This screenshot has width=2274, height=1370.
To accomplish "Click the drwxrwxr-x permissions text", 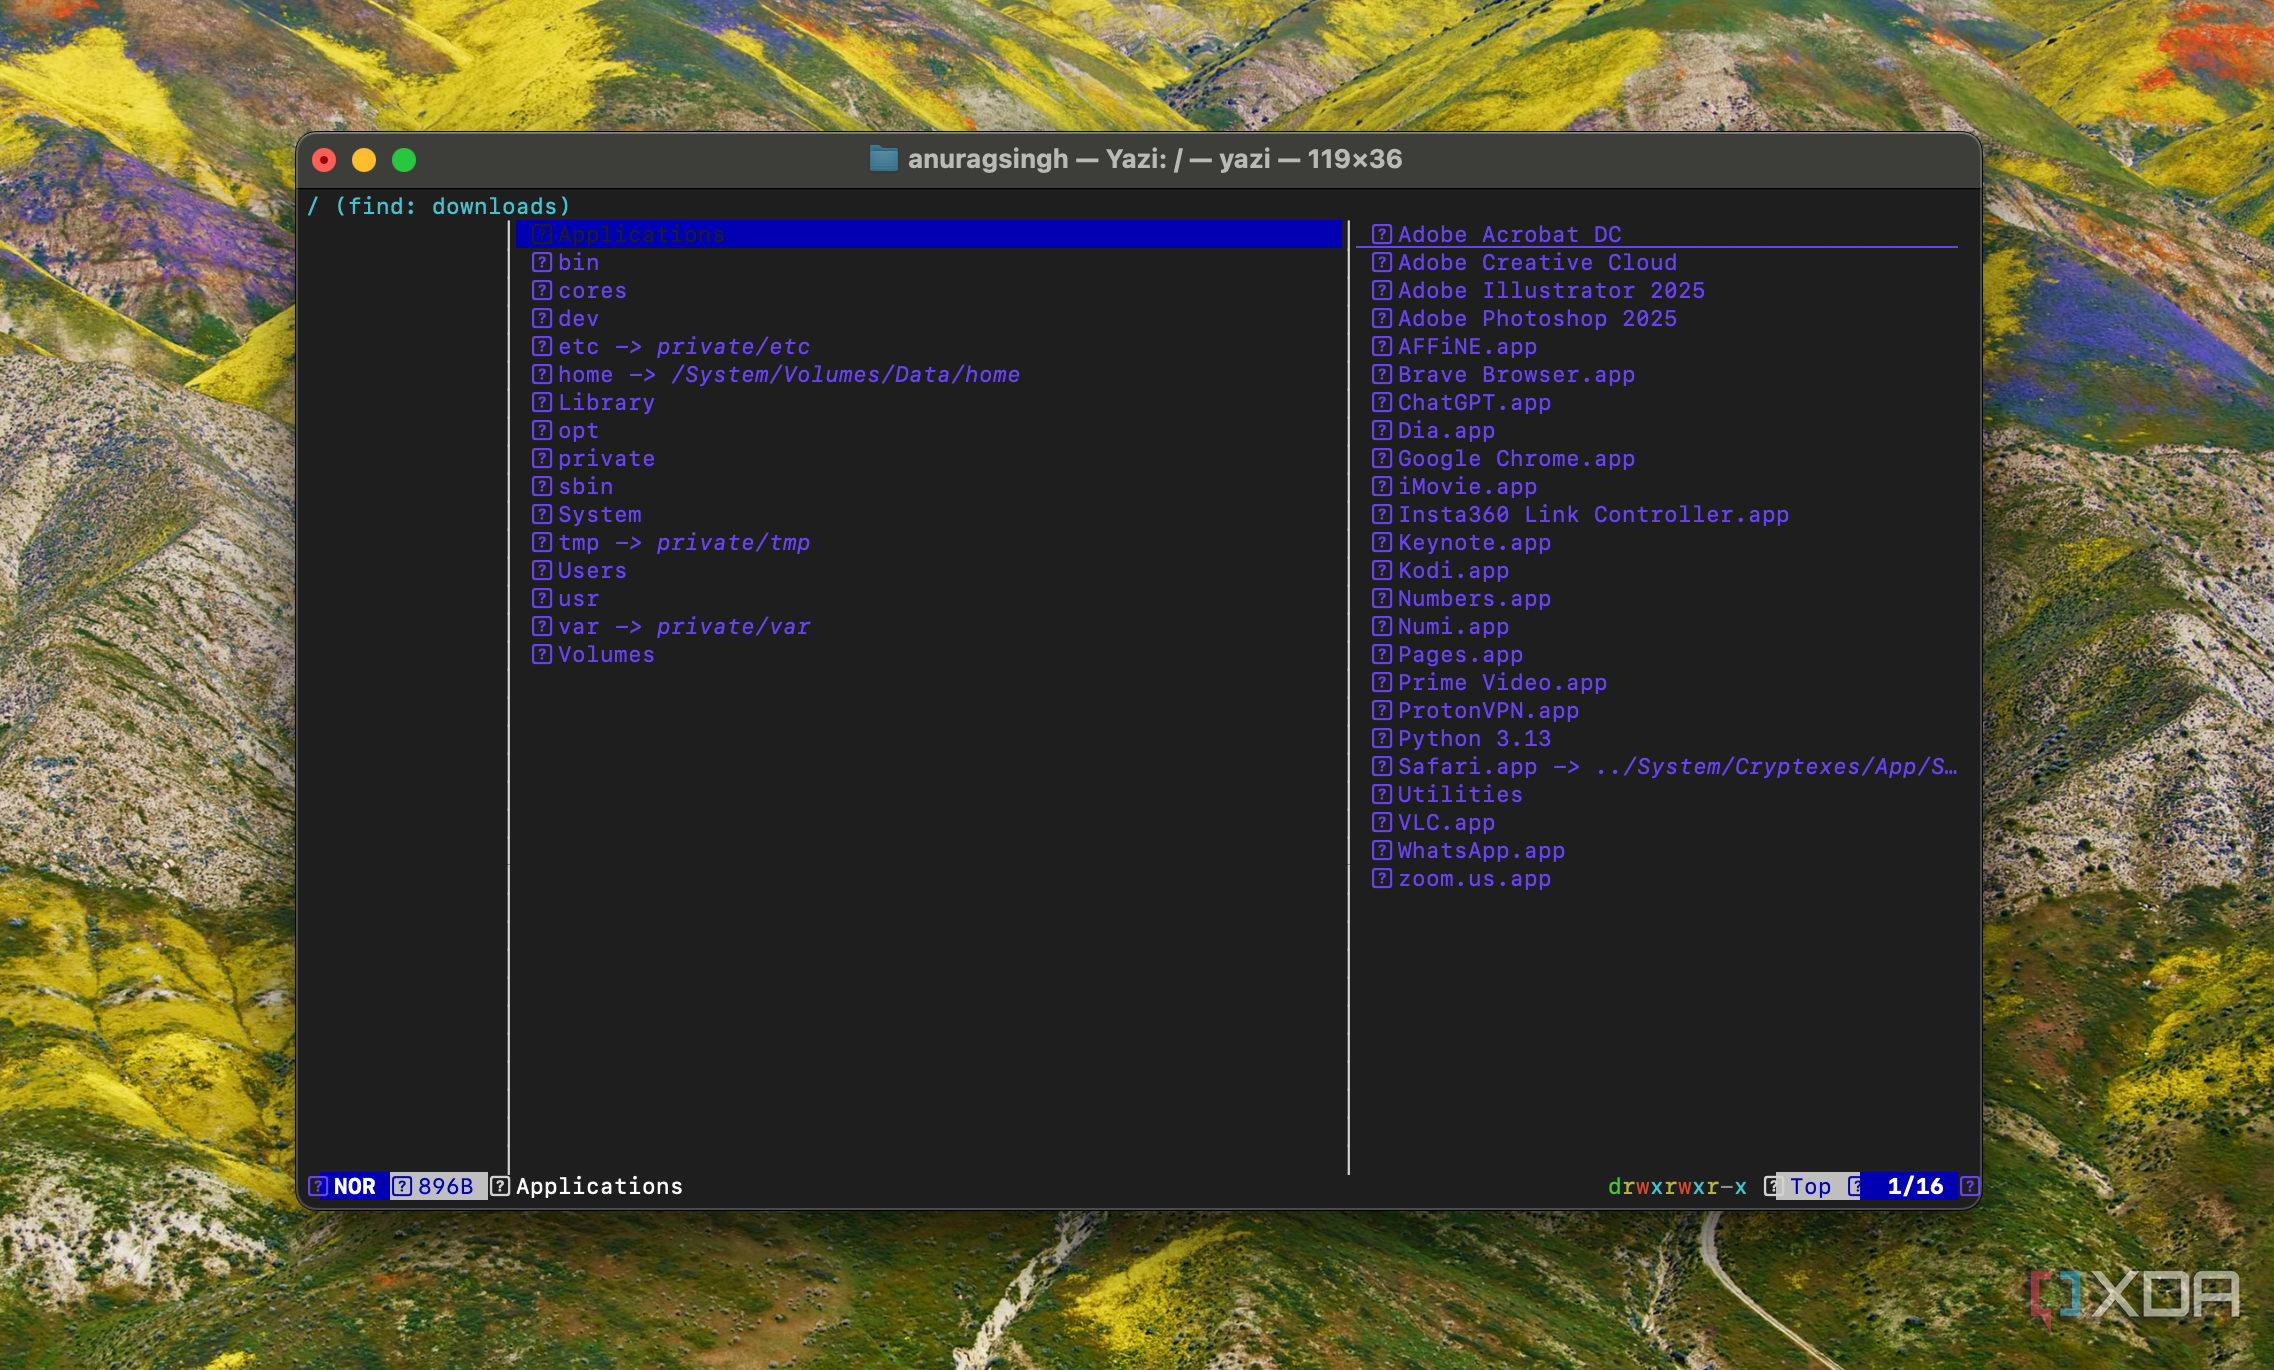I will point(1676,1186).
